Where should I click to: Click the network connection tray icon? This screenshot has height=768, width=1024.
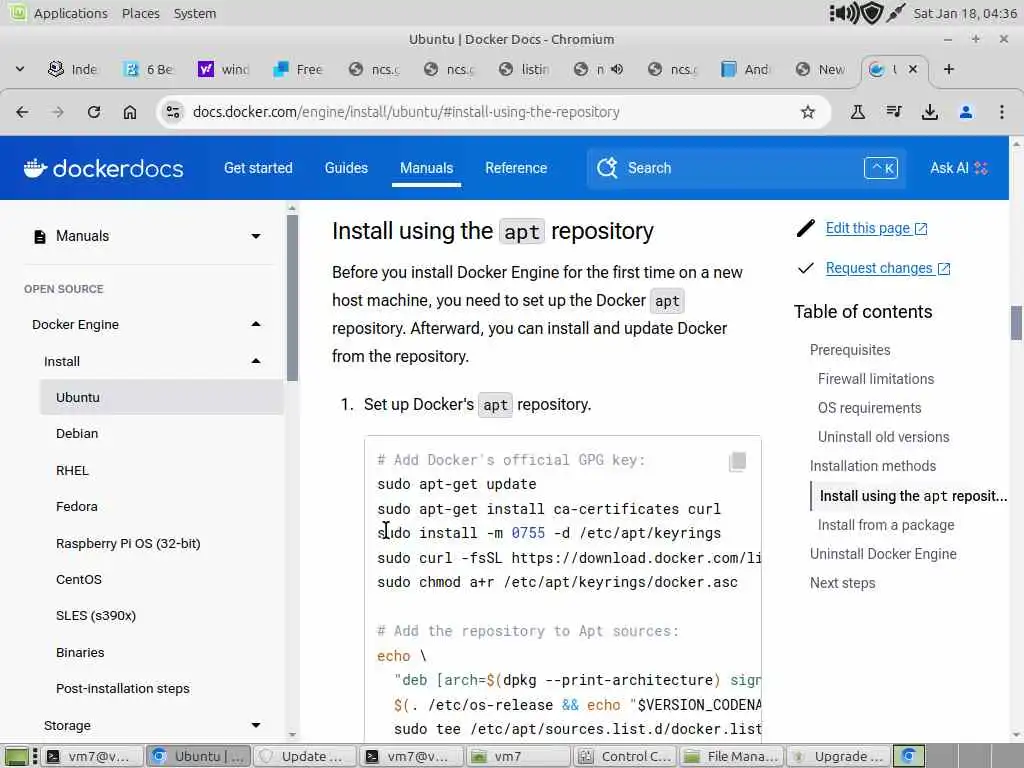[896, 13]
